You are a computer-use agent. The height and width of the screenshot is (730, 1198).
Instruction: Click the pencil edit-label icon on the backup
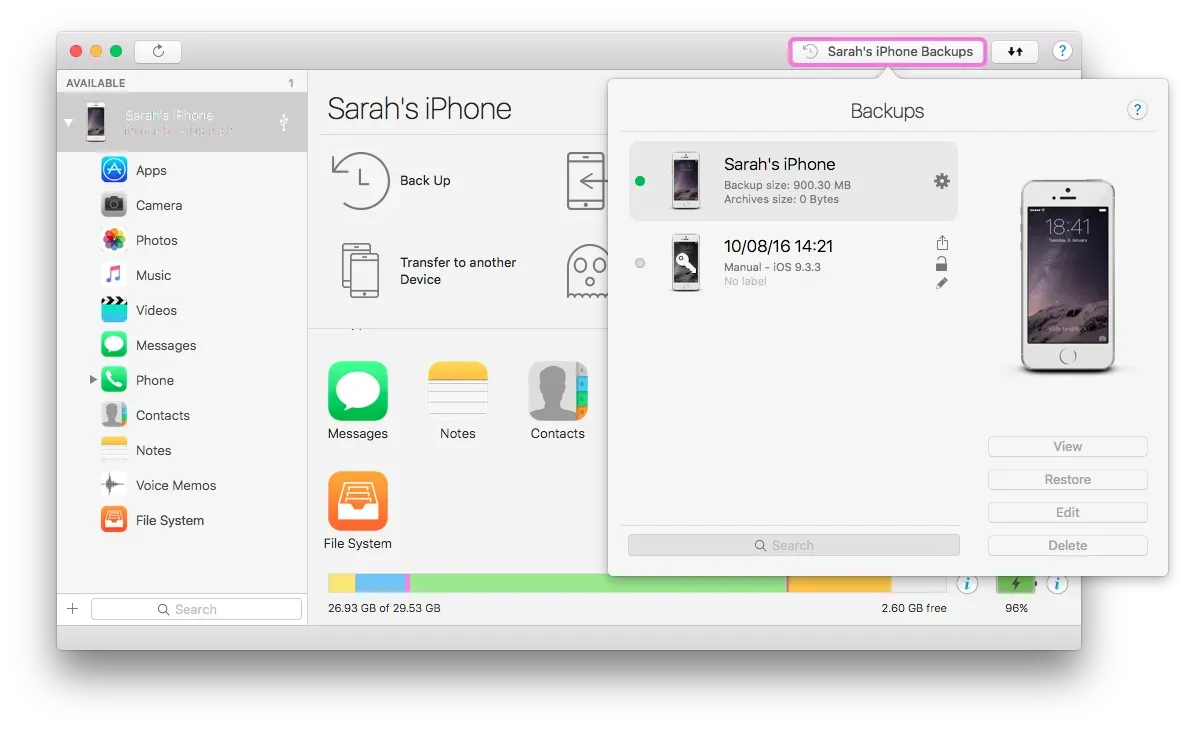tap(941, 284)
